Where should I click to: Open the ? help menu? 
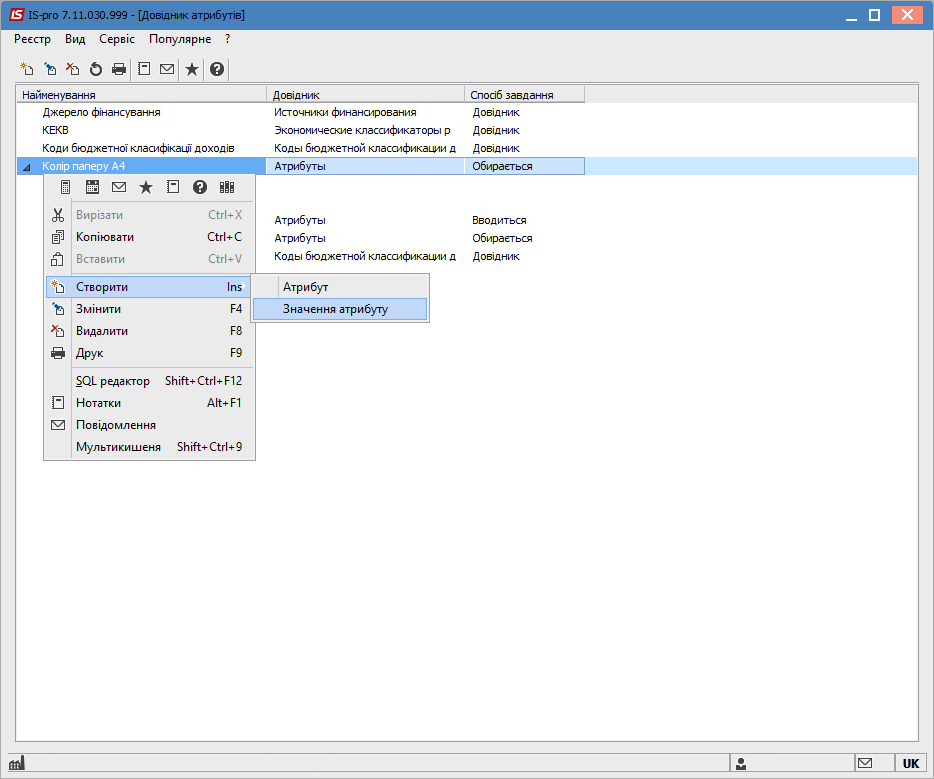pyautogui.click(x=228, y=39)
